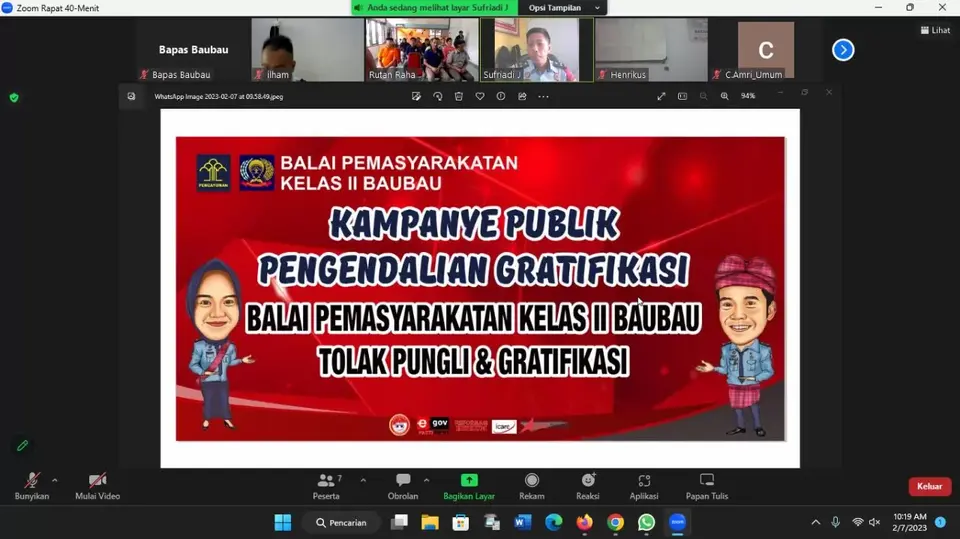The width and height of the screenshot is (960, 539).
Task: Unmute microphone with Bunyikan button
Action: (32, 486)
